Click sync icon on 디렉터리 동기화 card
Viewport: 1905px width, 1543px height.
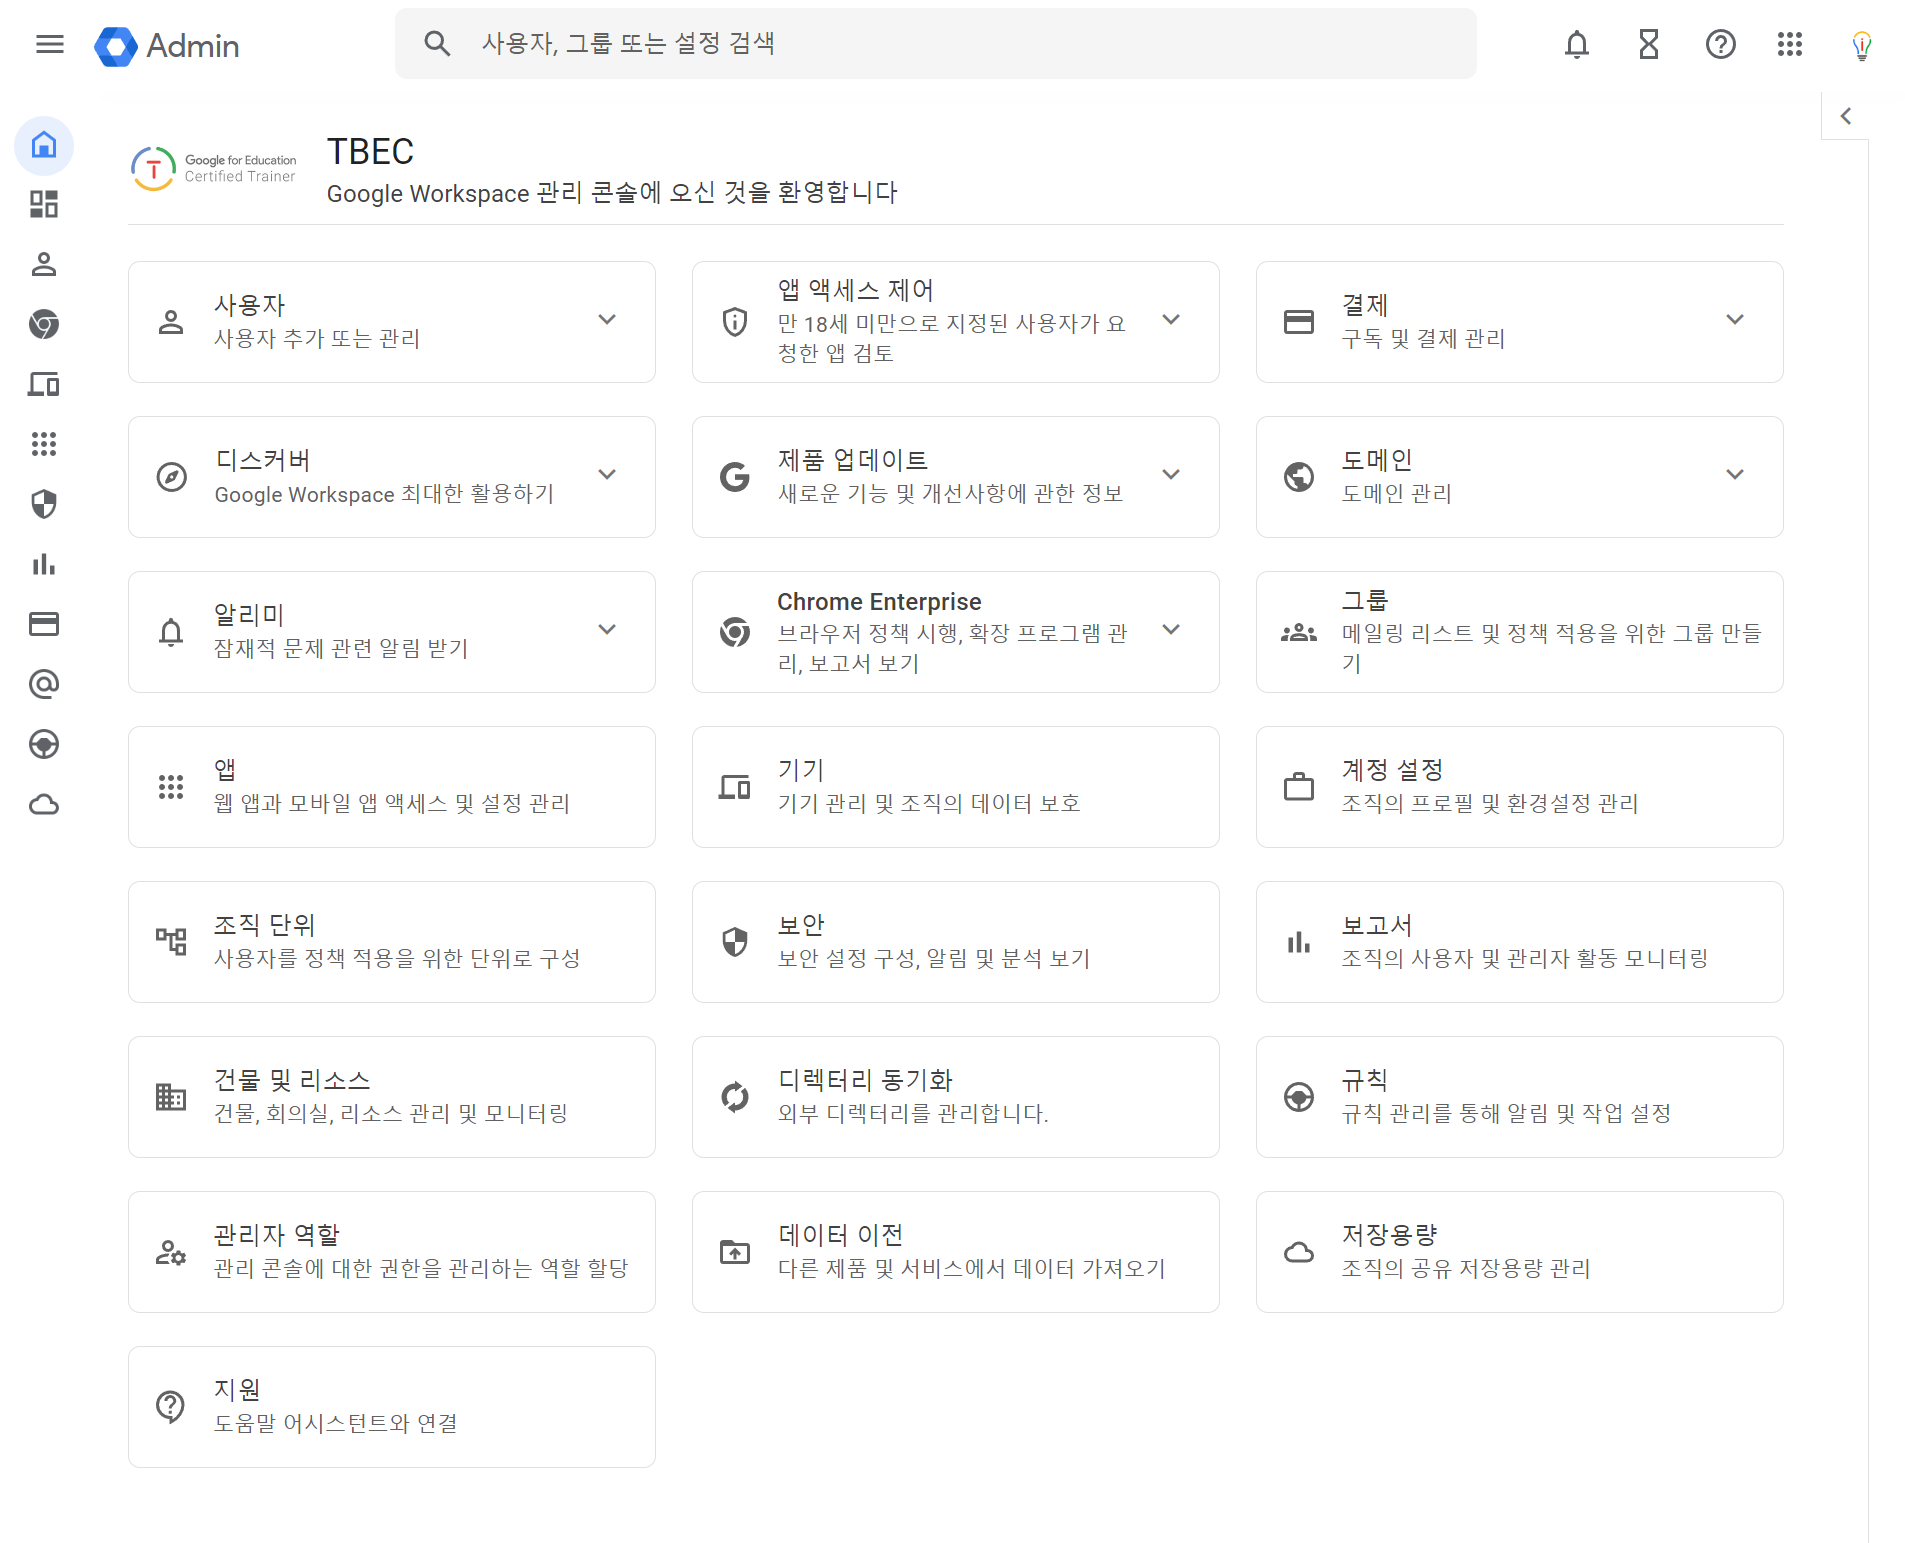735,1097
